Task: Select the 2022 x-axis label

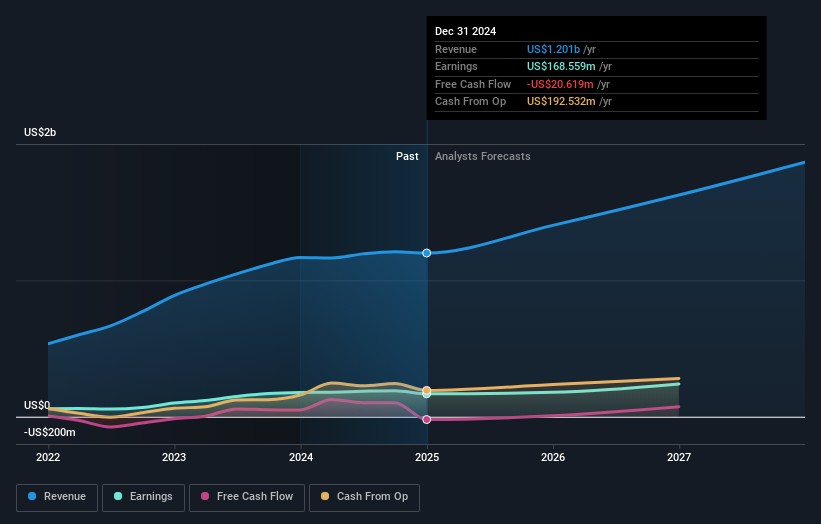Action: pyautogui.click(x=48, y=458)
